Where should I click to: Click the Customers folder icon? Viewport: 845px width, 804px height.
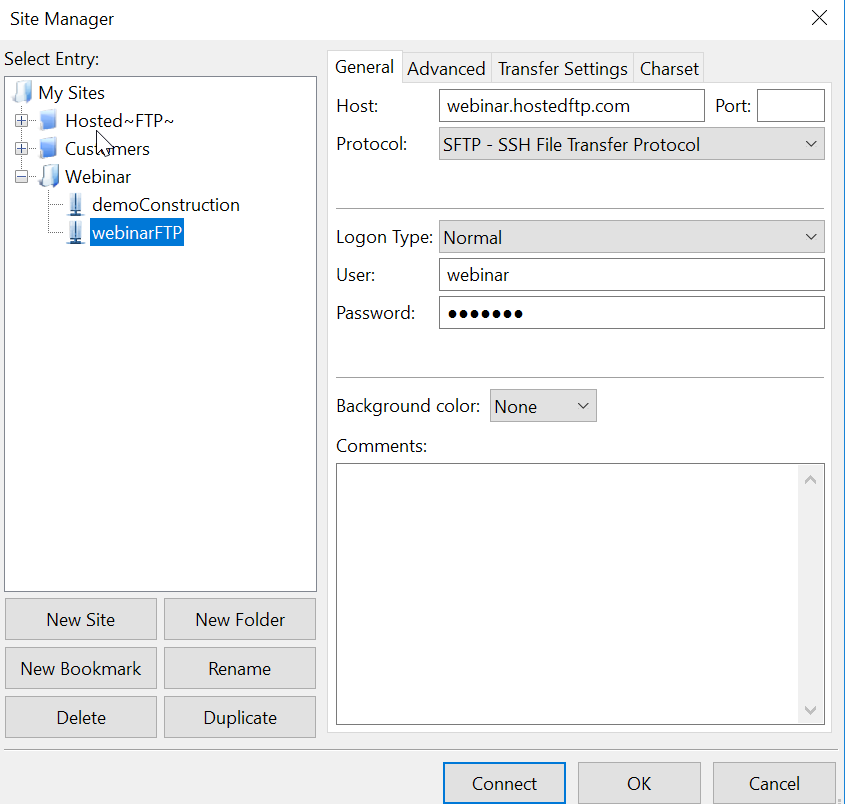tap(49, 148)
